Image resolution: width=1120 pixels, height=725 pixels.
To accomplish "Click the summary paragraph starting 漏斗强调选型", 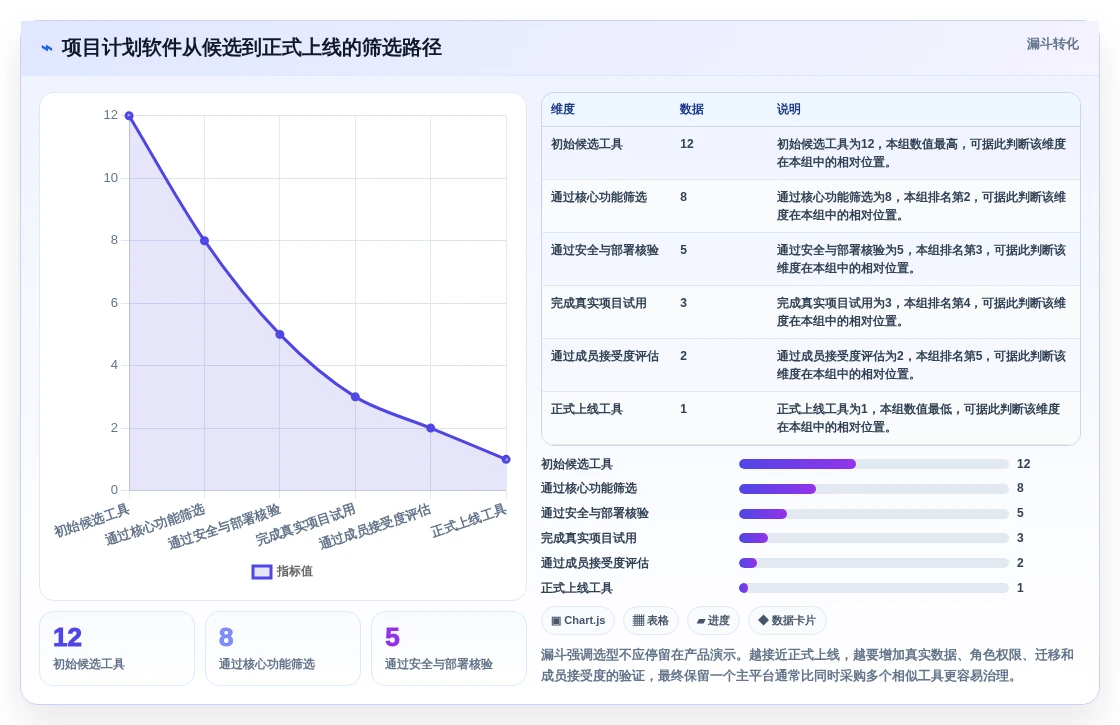I will coord(808,665).
